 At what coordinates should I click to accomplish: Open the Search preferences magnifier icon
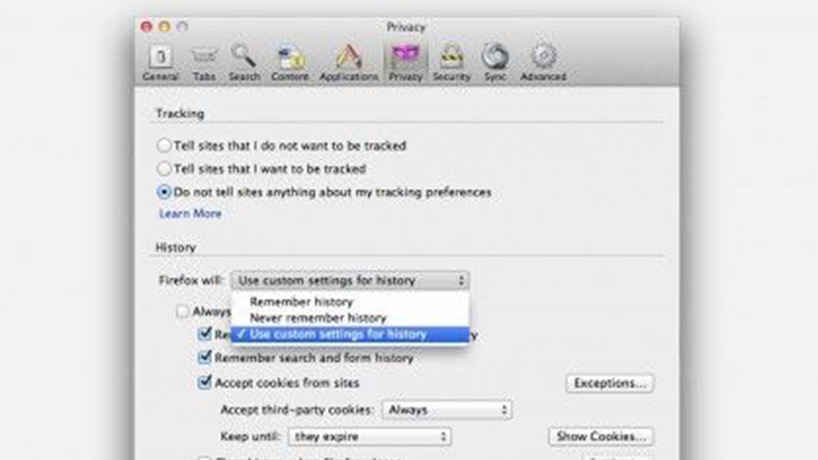click(243, 61)
